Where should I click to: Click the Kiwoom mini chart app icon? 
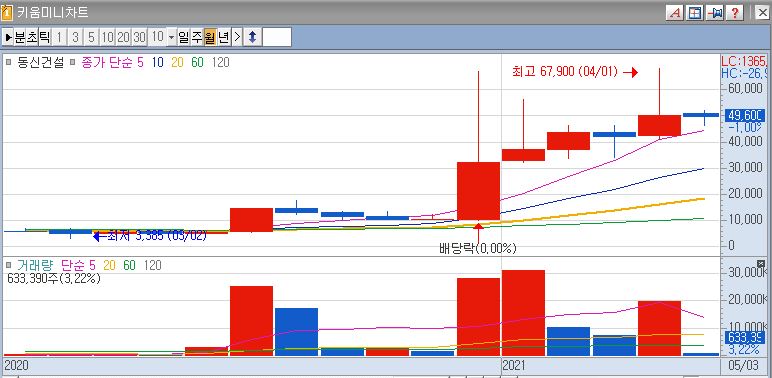click(6, 12)
